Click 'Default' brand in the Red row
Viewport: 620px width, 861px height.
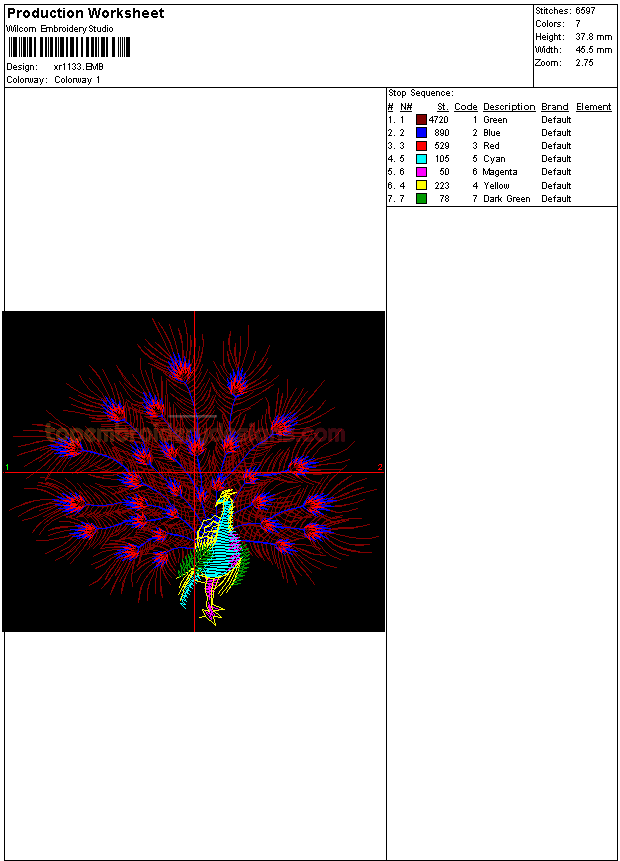click(x=556, y=146)
